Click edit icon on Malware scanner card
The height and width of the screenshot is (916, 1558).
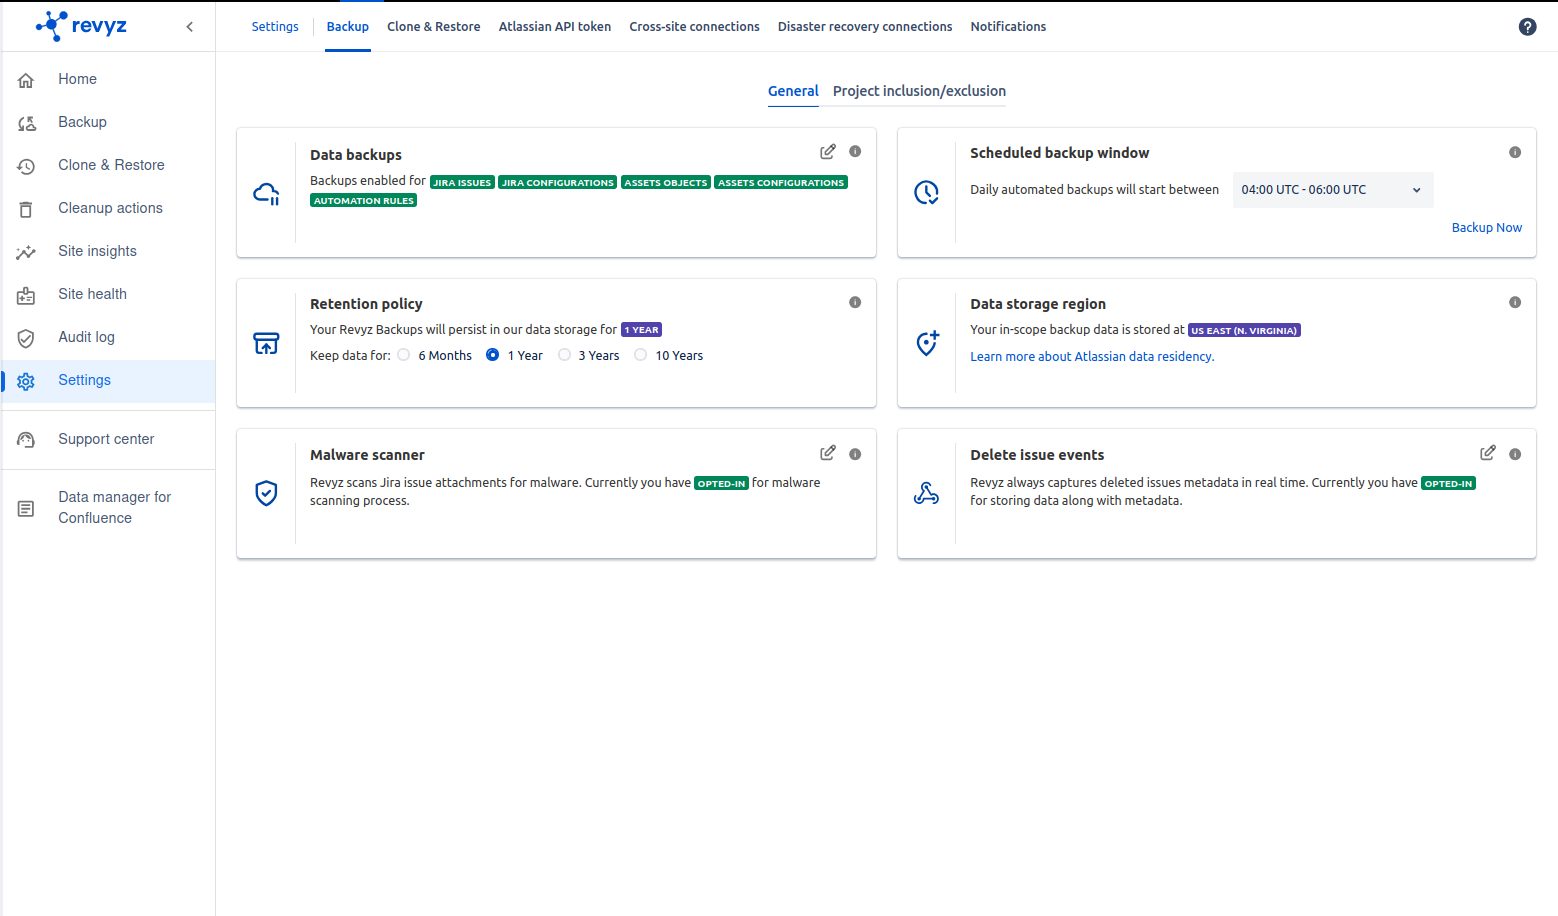pyautogui.click(x=827, y=453)
